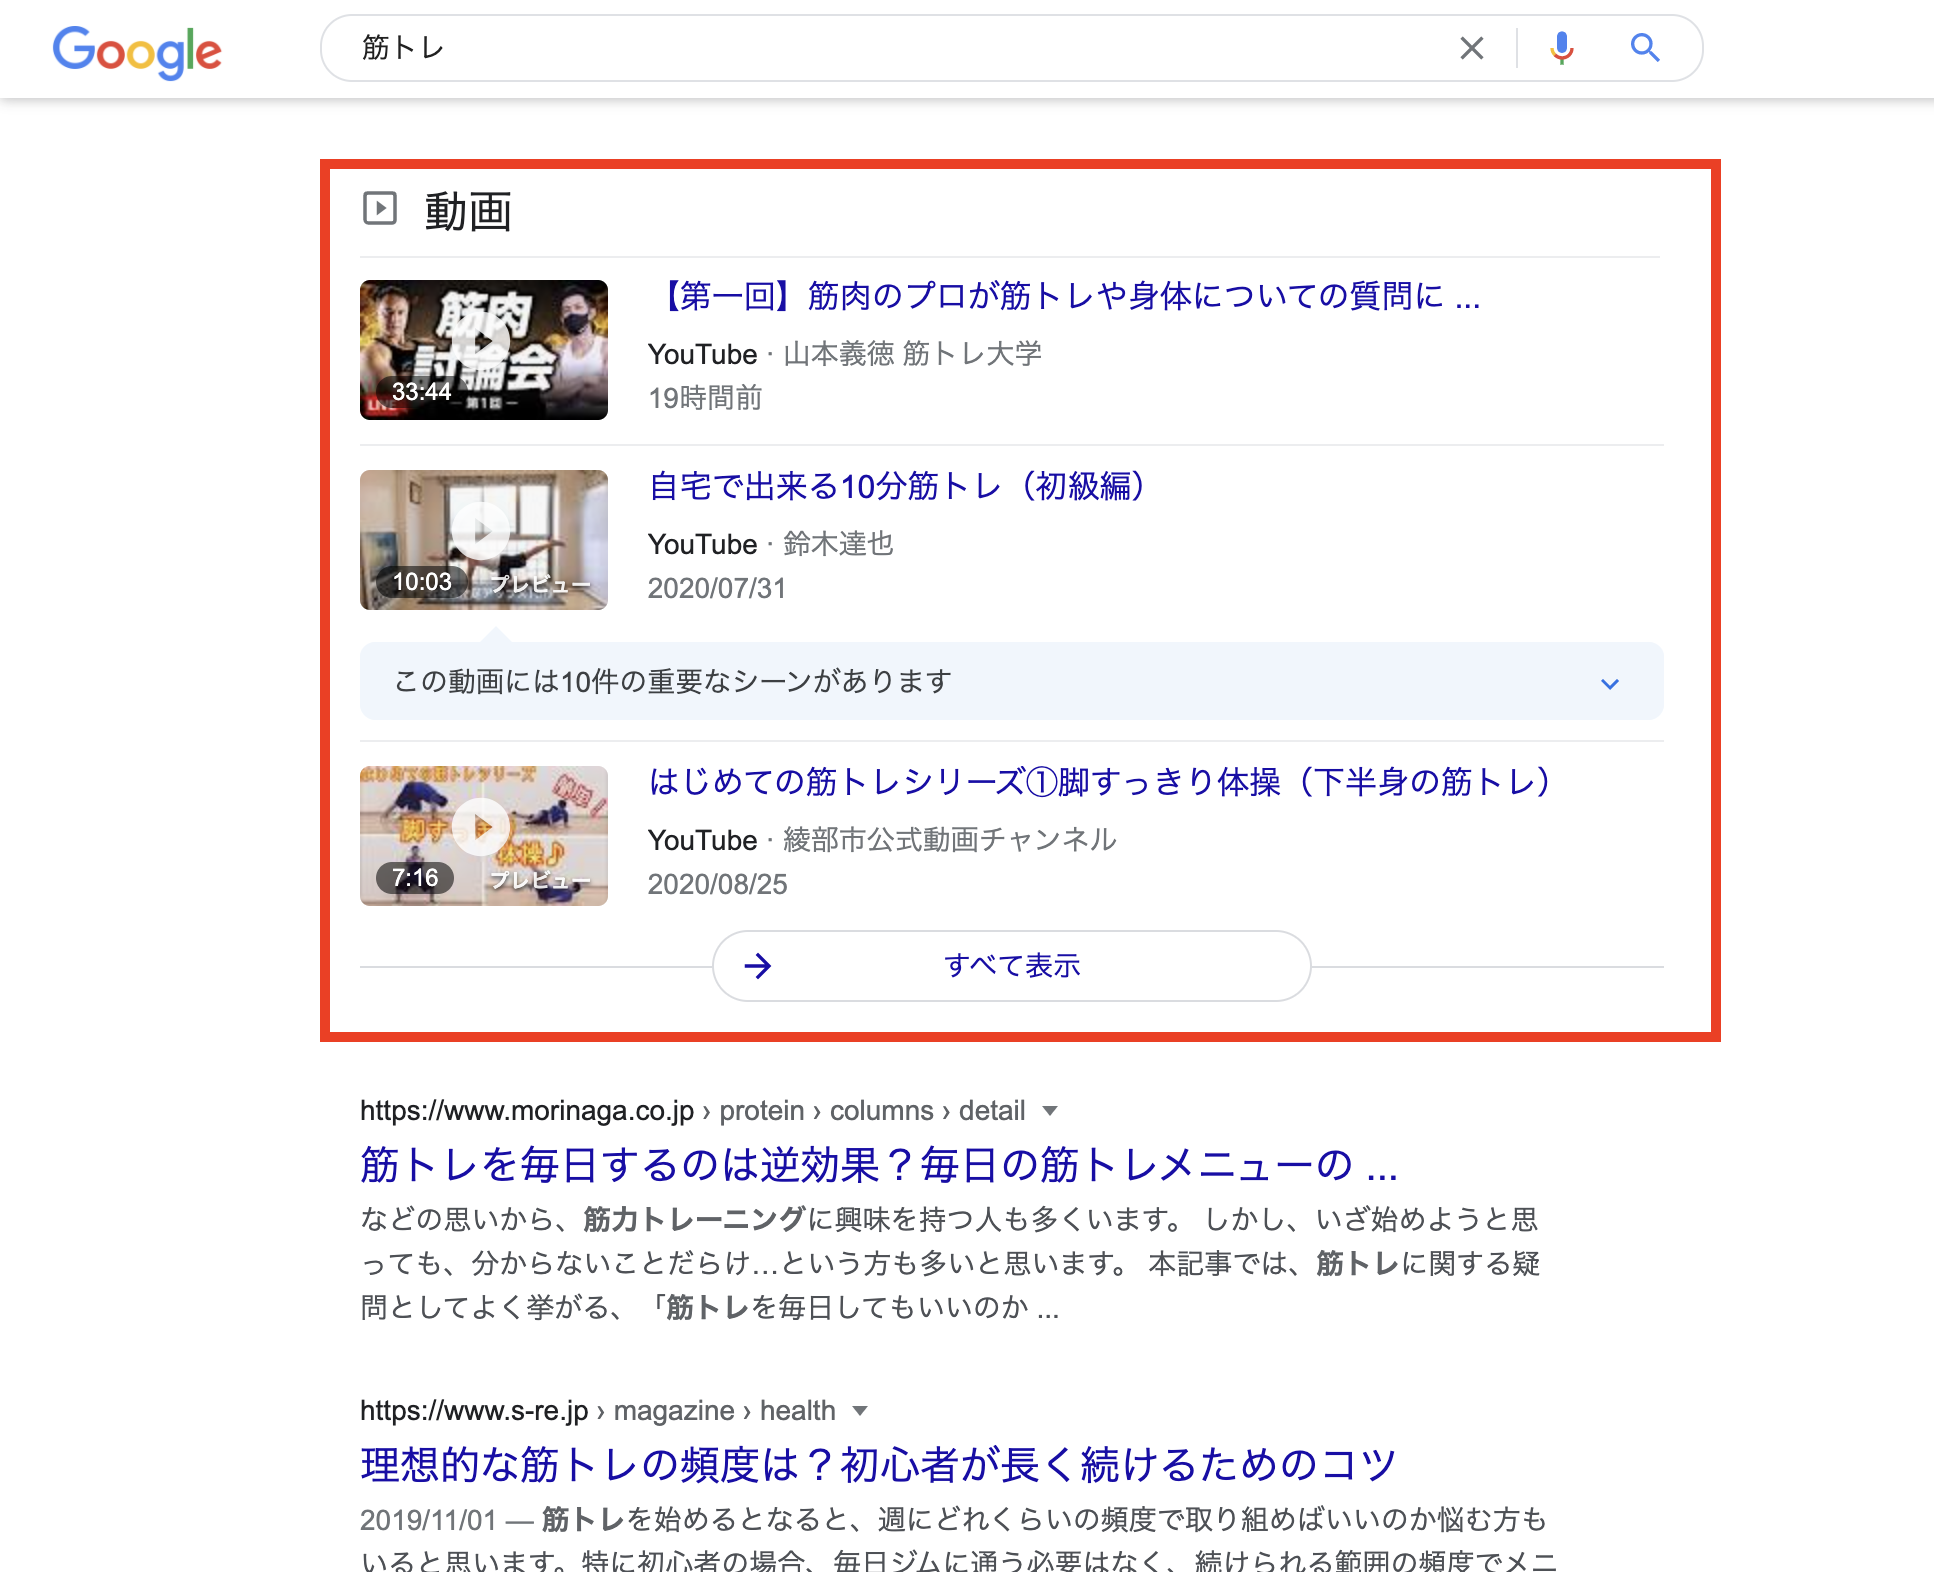Open the 筋肉討論会 video thumbnail (33:44)
The width and height of the screenshot is (1934, 1572).
(x=484, y=350)
